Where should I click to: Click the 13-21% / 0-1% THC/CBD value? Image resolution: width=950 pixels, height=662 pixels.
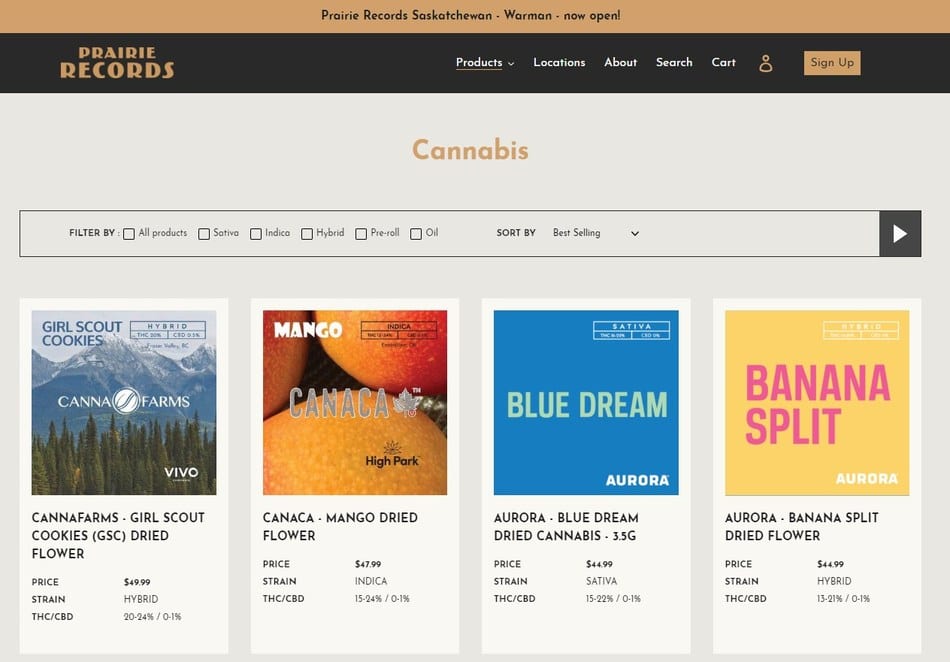click(x=843, y=598)
